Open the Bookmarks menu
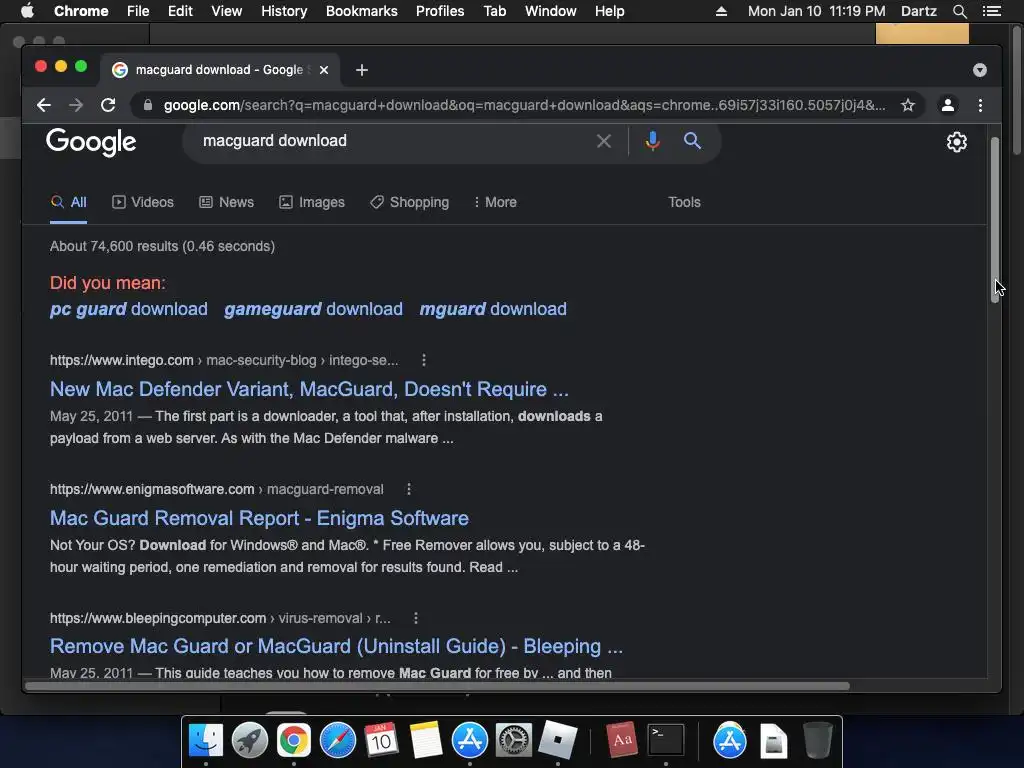Screen dimensions: 1024x768 pos(362,11)
